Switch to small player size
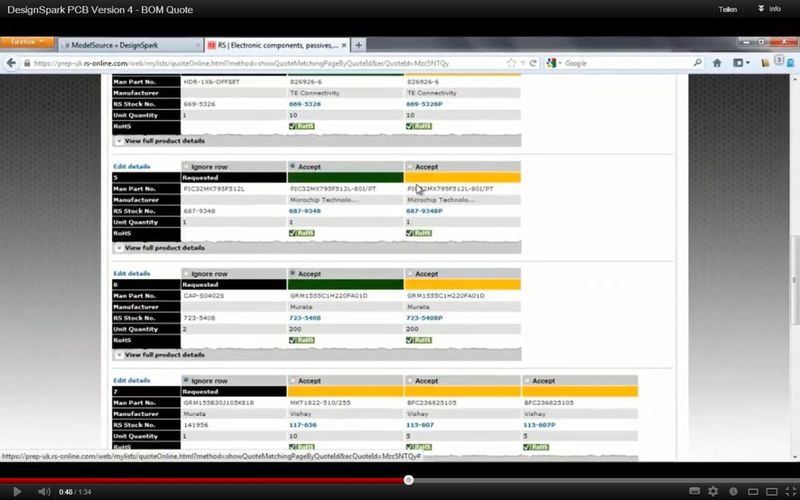The image size is (800, 500). (753, 492)
